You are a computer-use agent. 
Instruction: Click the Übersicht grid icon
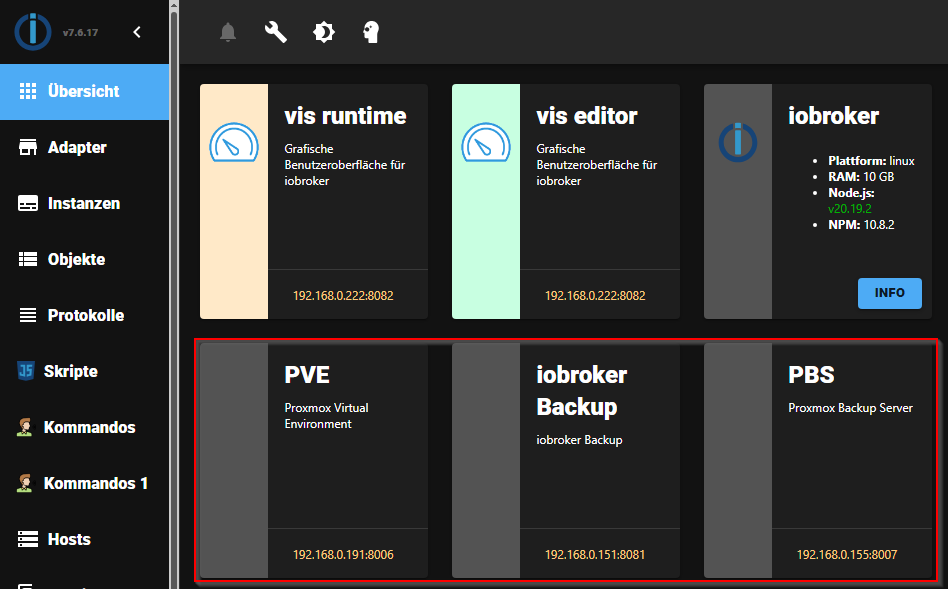[x=28, y=91]
